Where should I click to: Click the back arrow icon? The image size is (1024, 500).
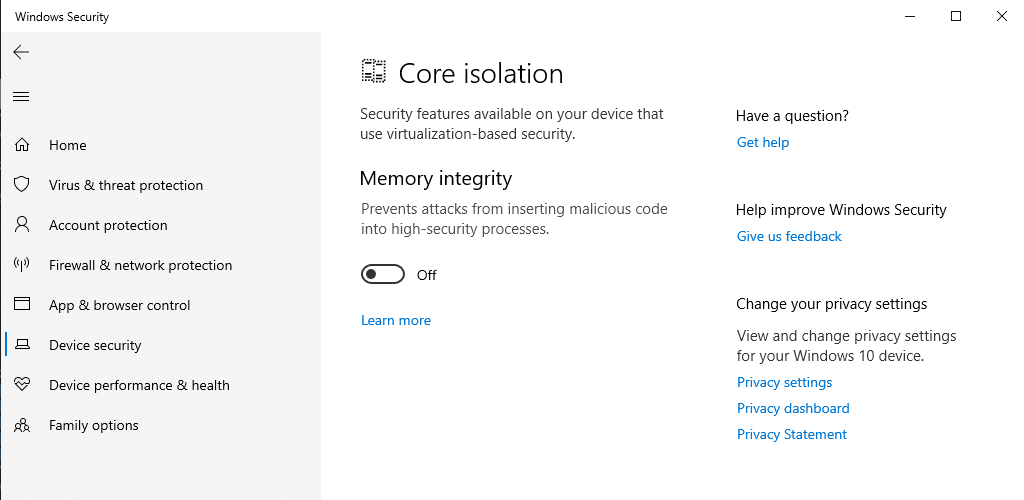pyautogui.click(x=21, y=52)
